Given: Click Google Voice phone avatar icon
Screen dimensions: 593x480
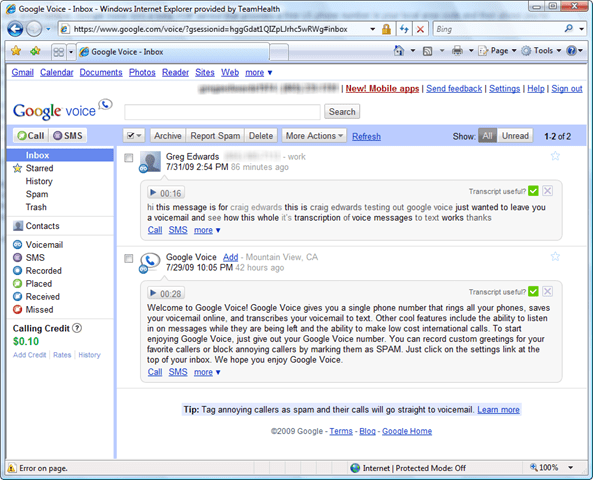Looking at the screenshot, I should (x=150, y=262).
